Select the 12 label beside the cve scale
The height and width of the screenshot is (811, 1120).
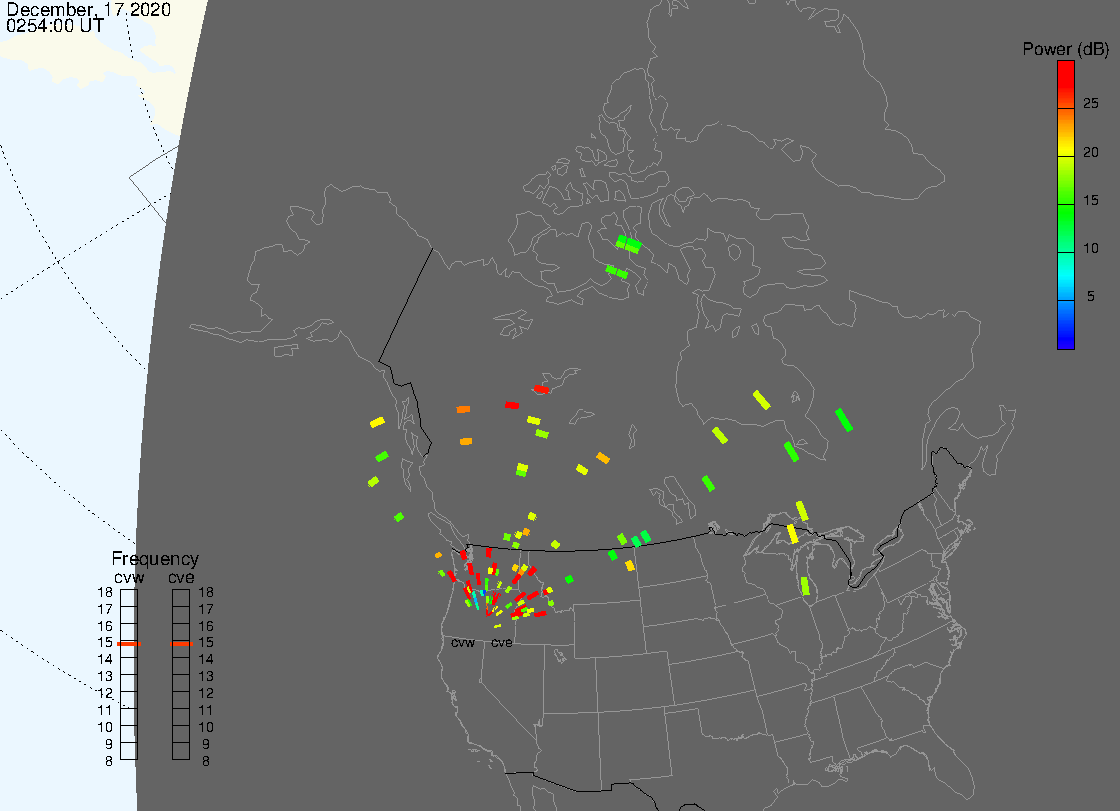pyautogui.click(x=206, y=693)
